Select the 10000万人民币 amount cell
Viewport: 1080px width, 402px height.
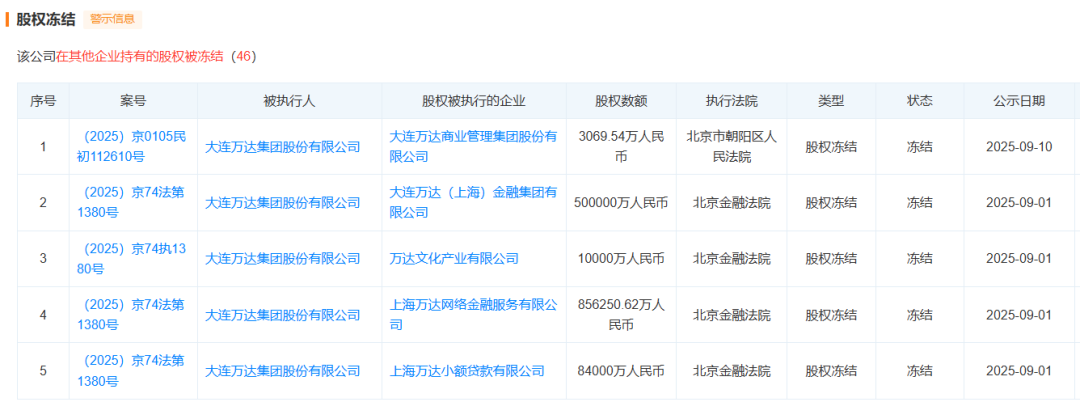[x=621, y=259]
